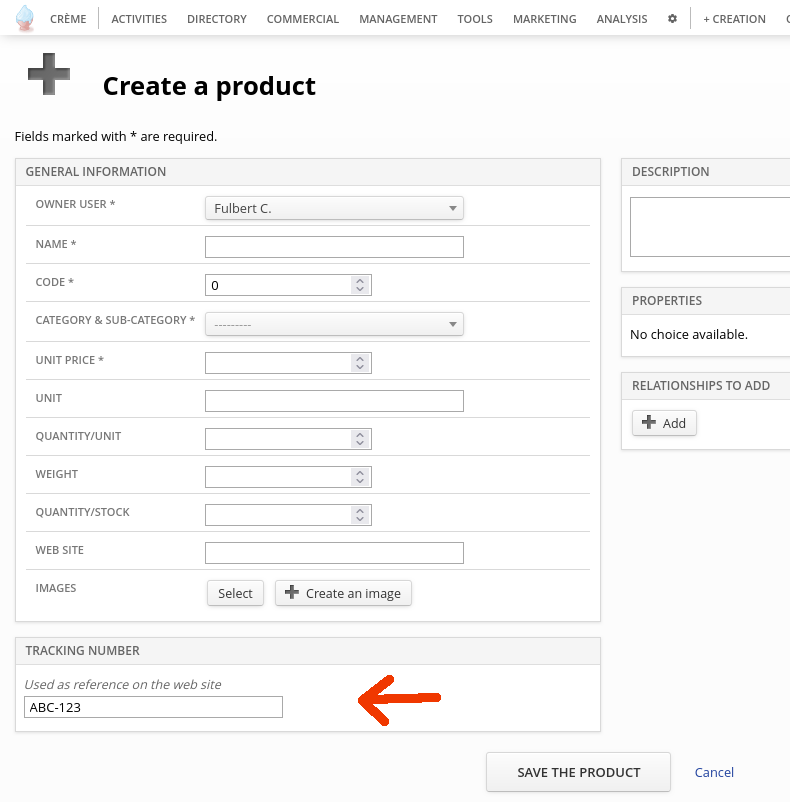Image resolution: width=790 pixels, height=802 pixels.
Task: Open the settings gear menu
Action: pyautogui.click(x=672, y=19)
